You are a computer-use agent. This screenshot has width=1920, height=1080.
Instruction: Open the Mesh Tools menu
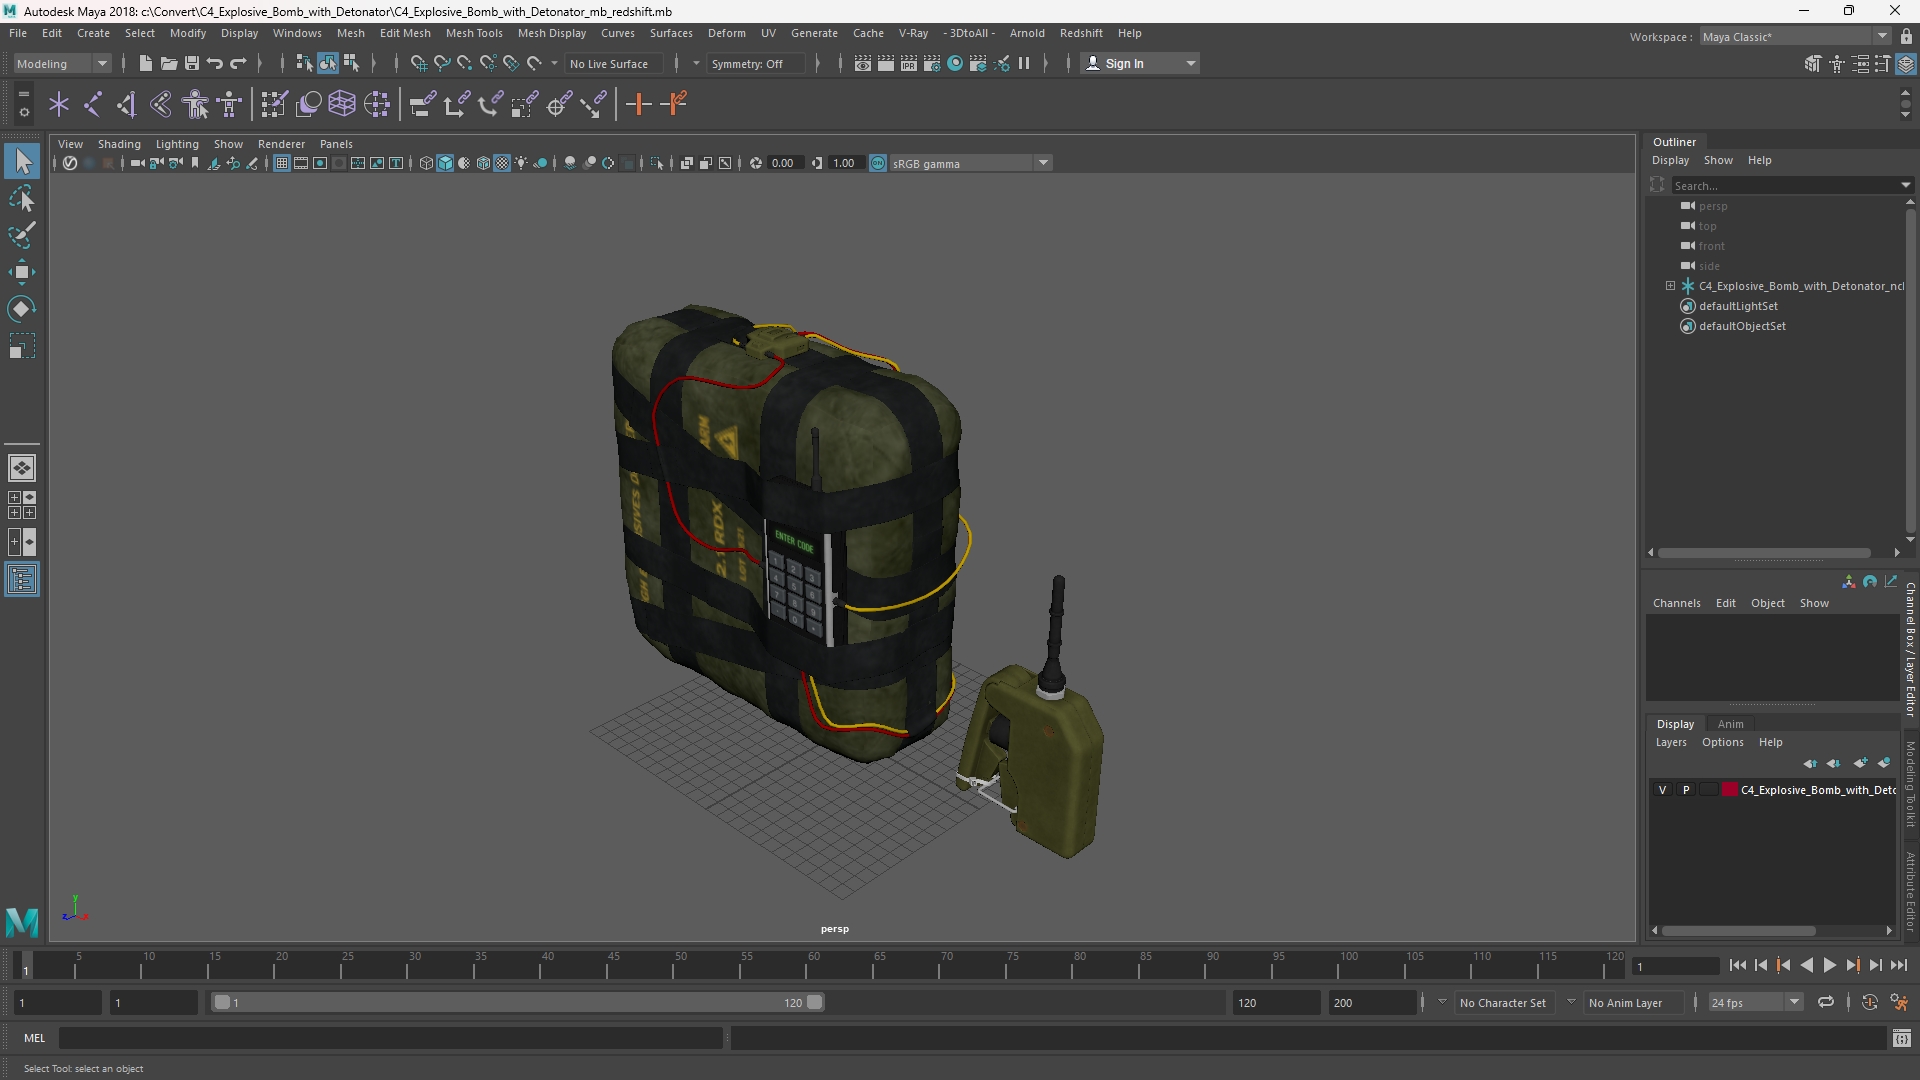point(474,33)
